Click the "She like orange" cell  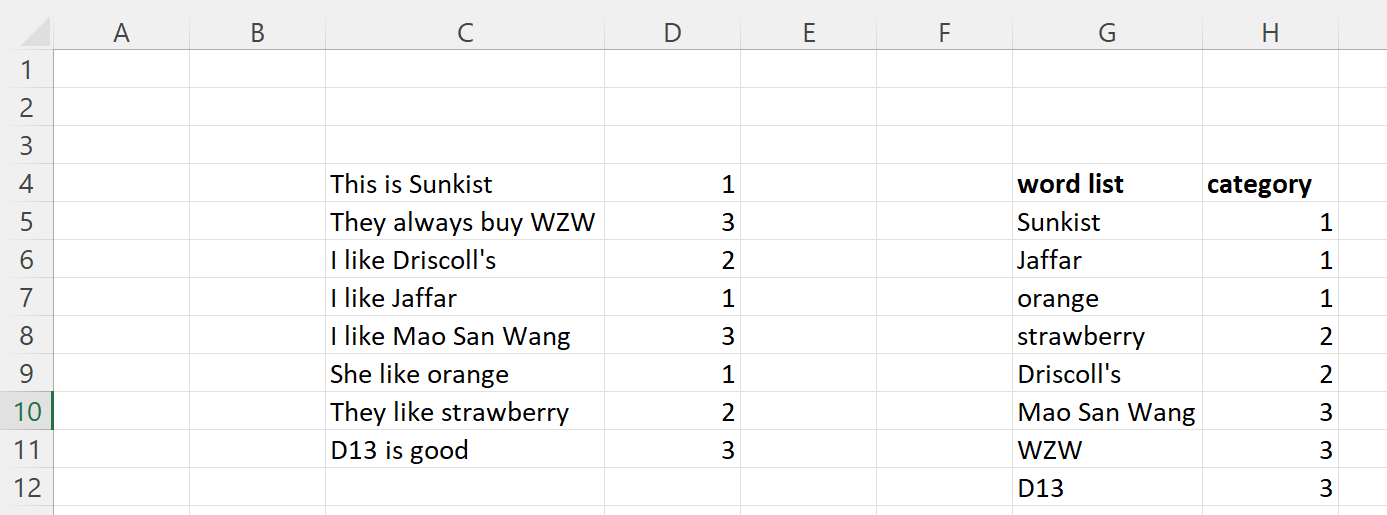(465, 374)
